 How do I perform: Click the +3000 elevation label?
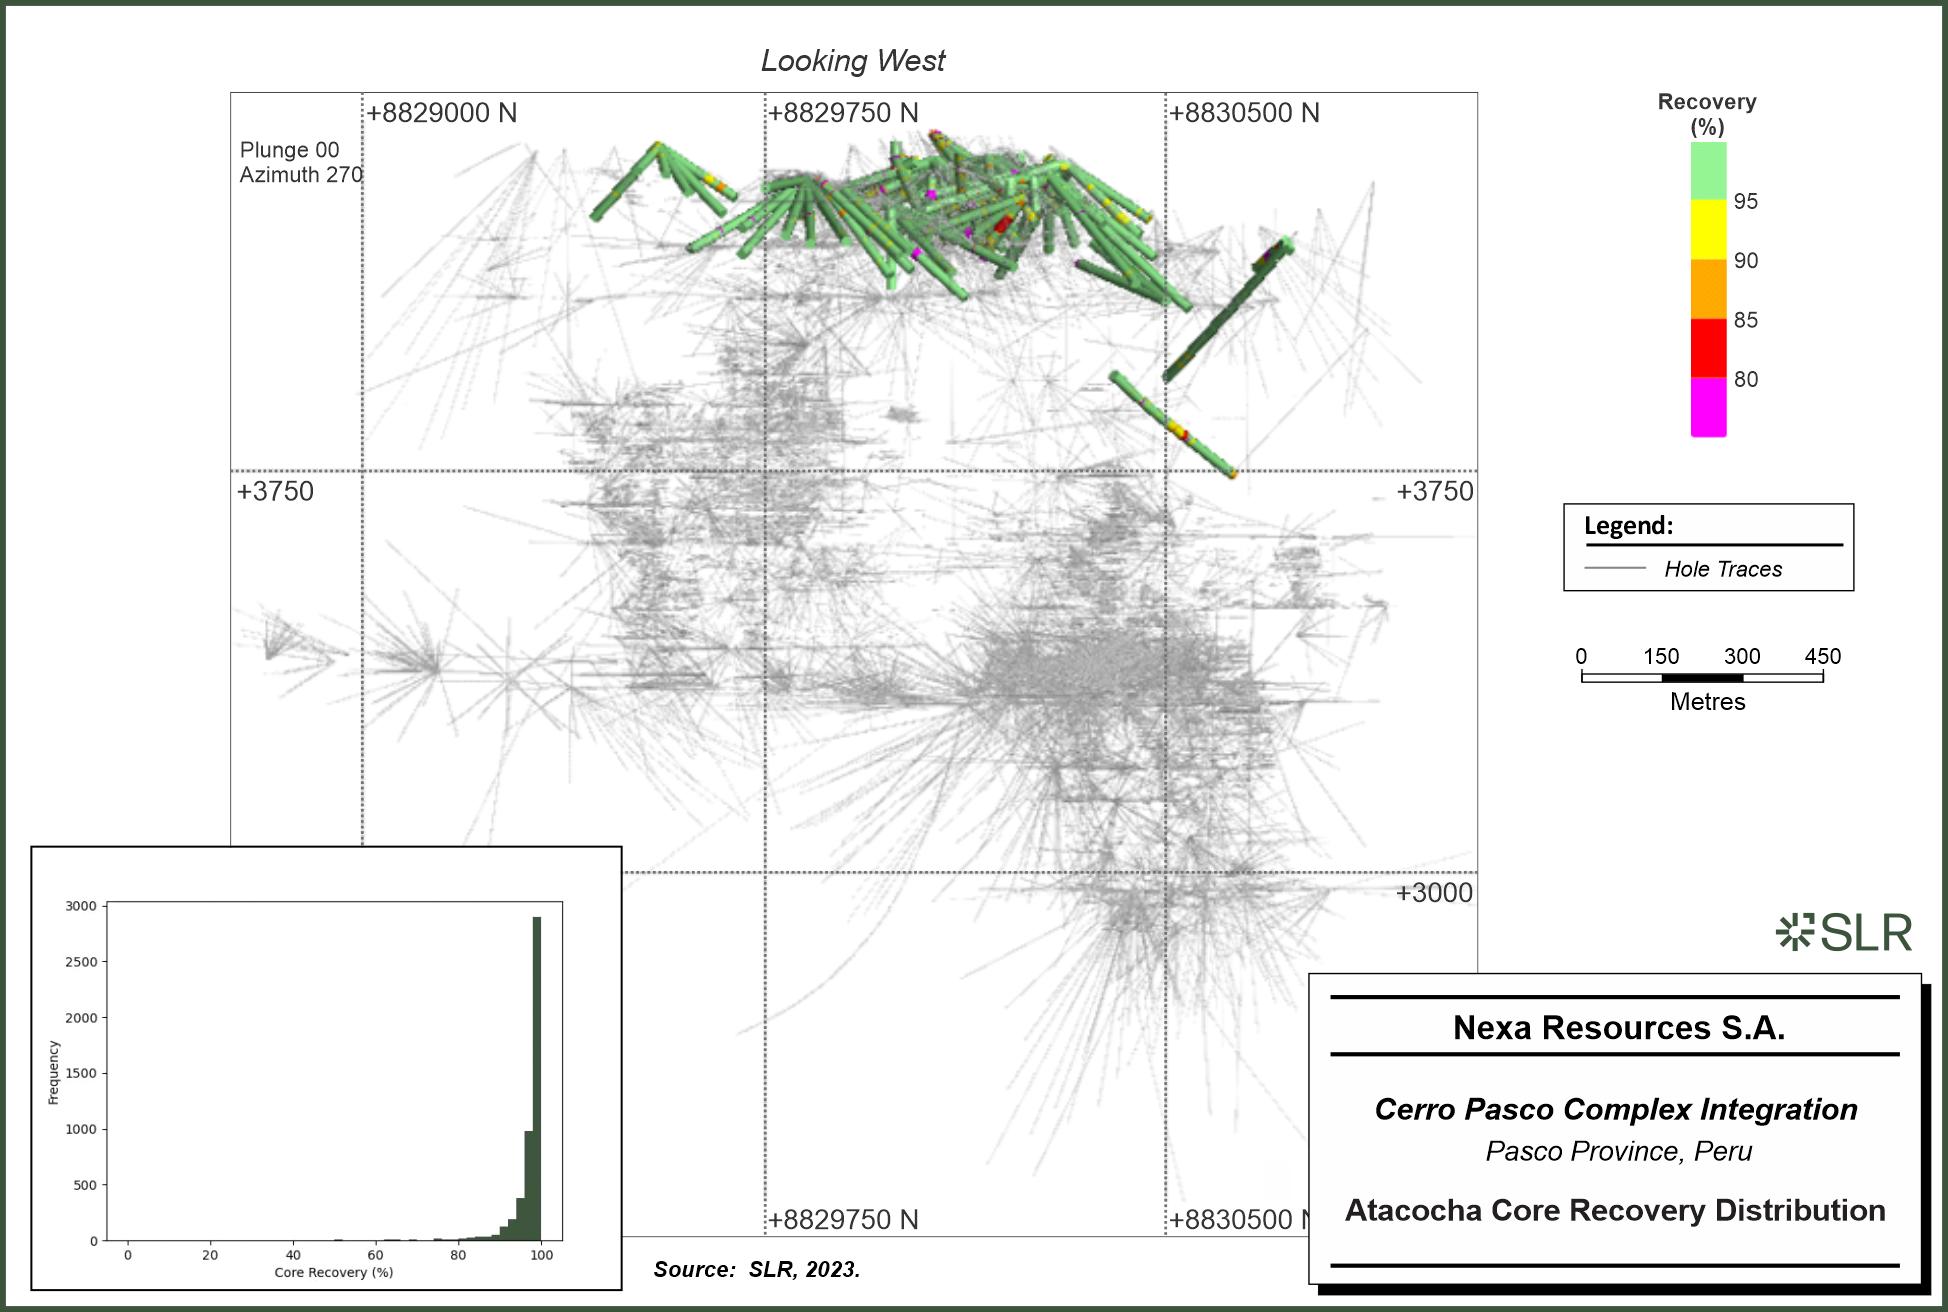1434,893
